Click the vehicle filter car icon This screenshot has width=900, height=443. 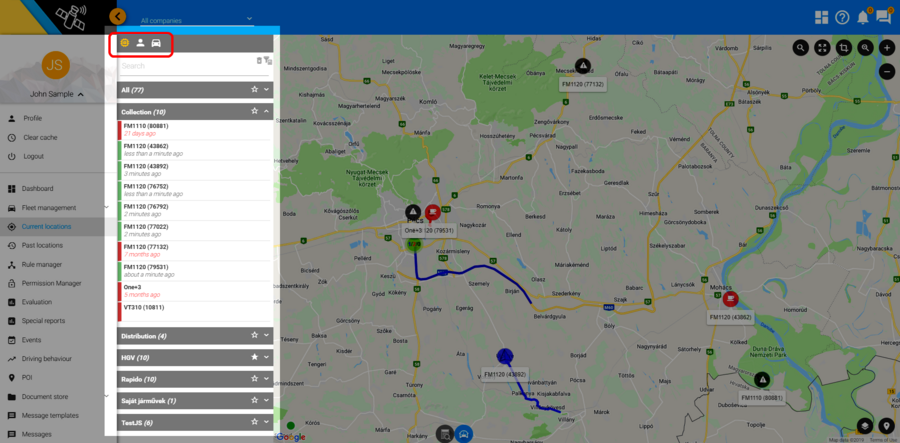coord(156,43)
